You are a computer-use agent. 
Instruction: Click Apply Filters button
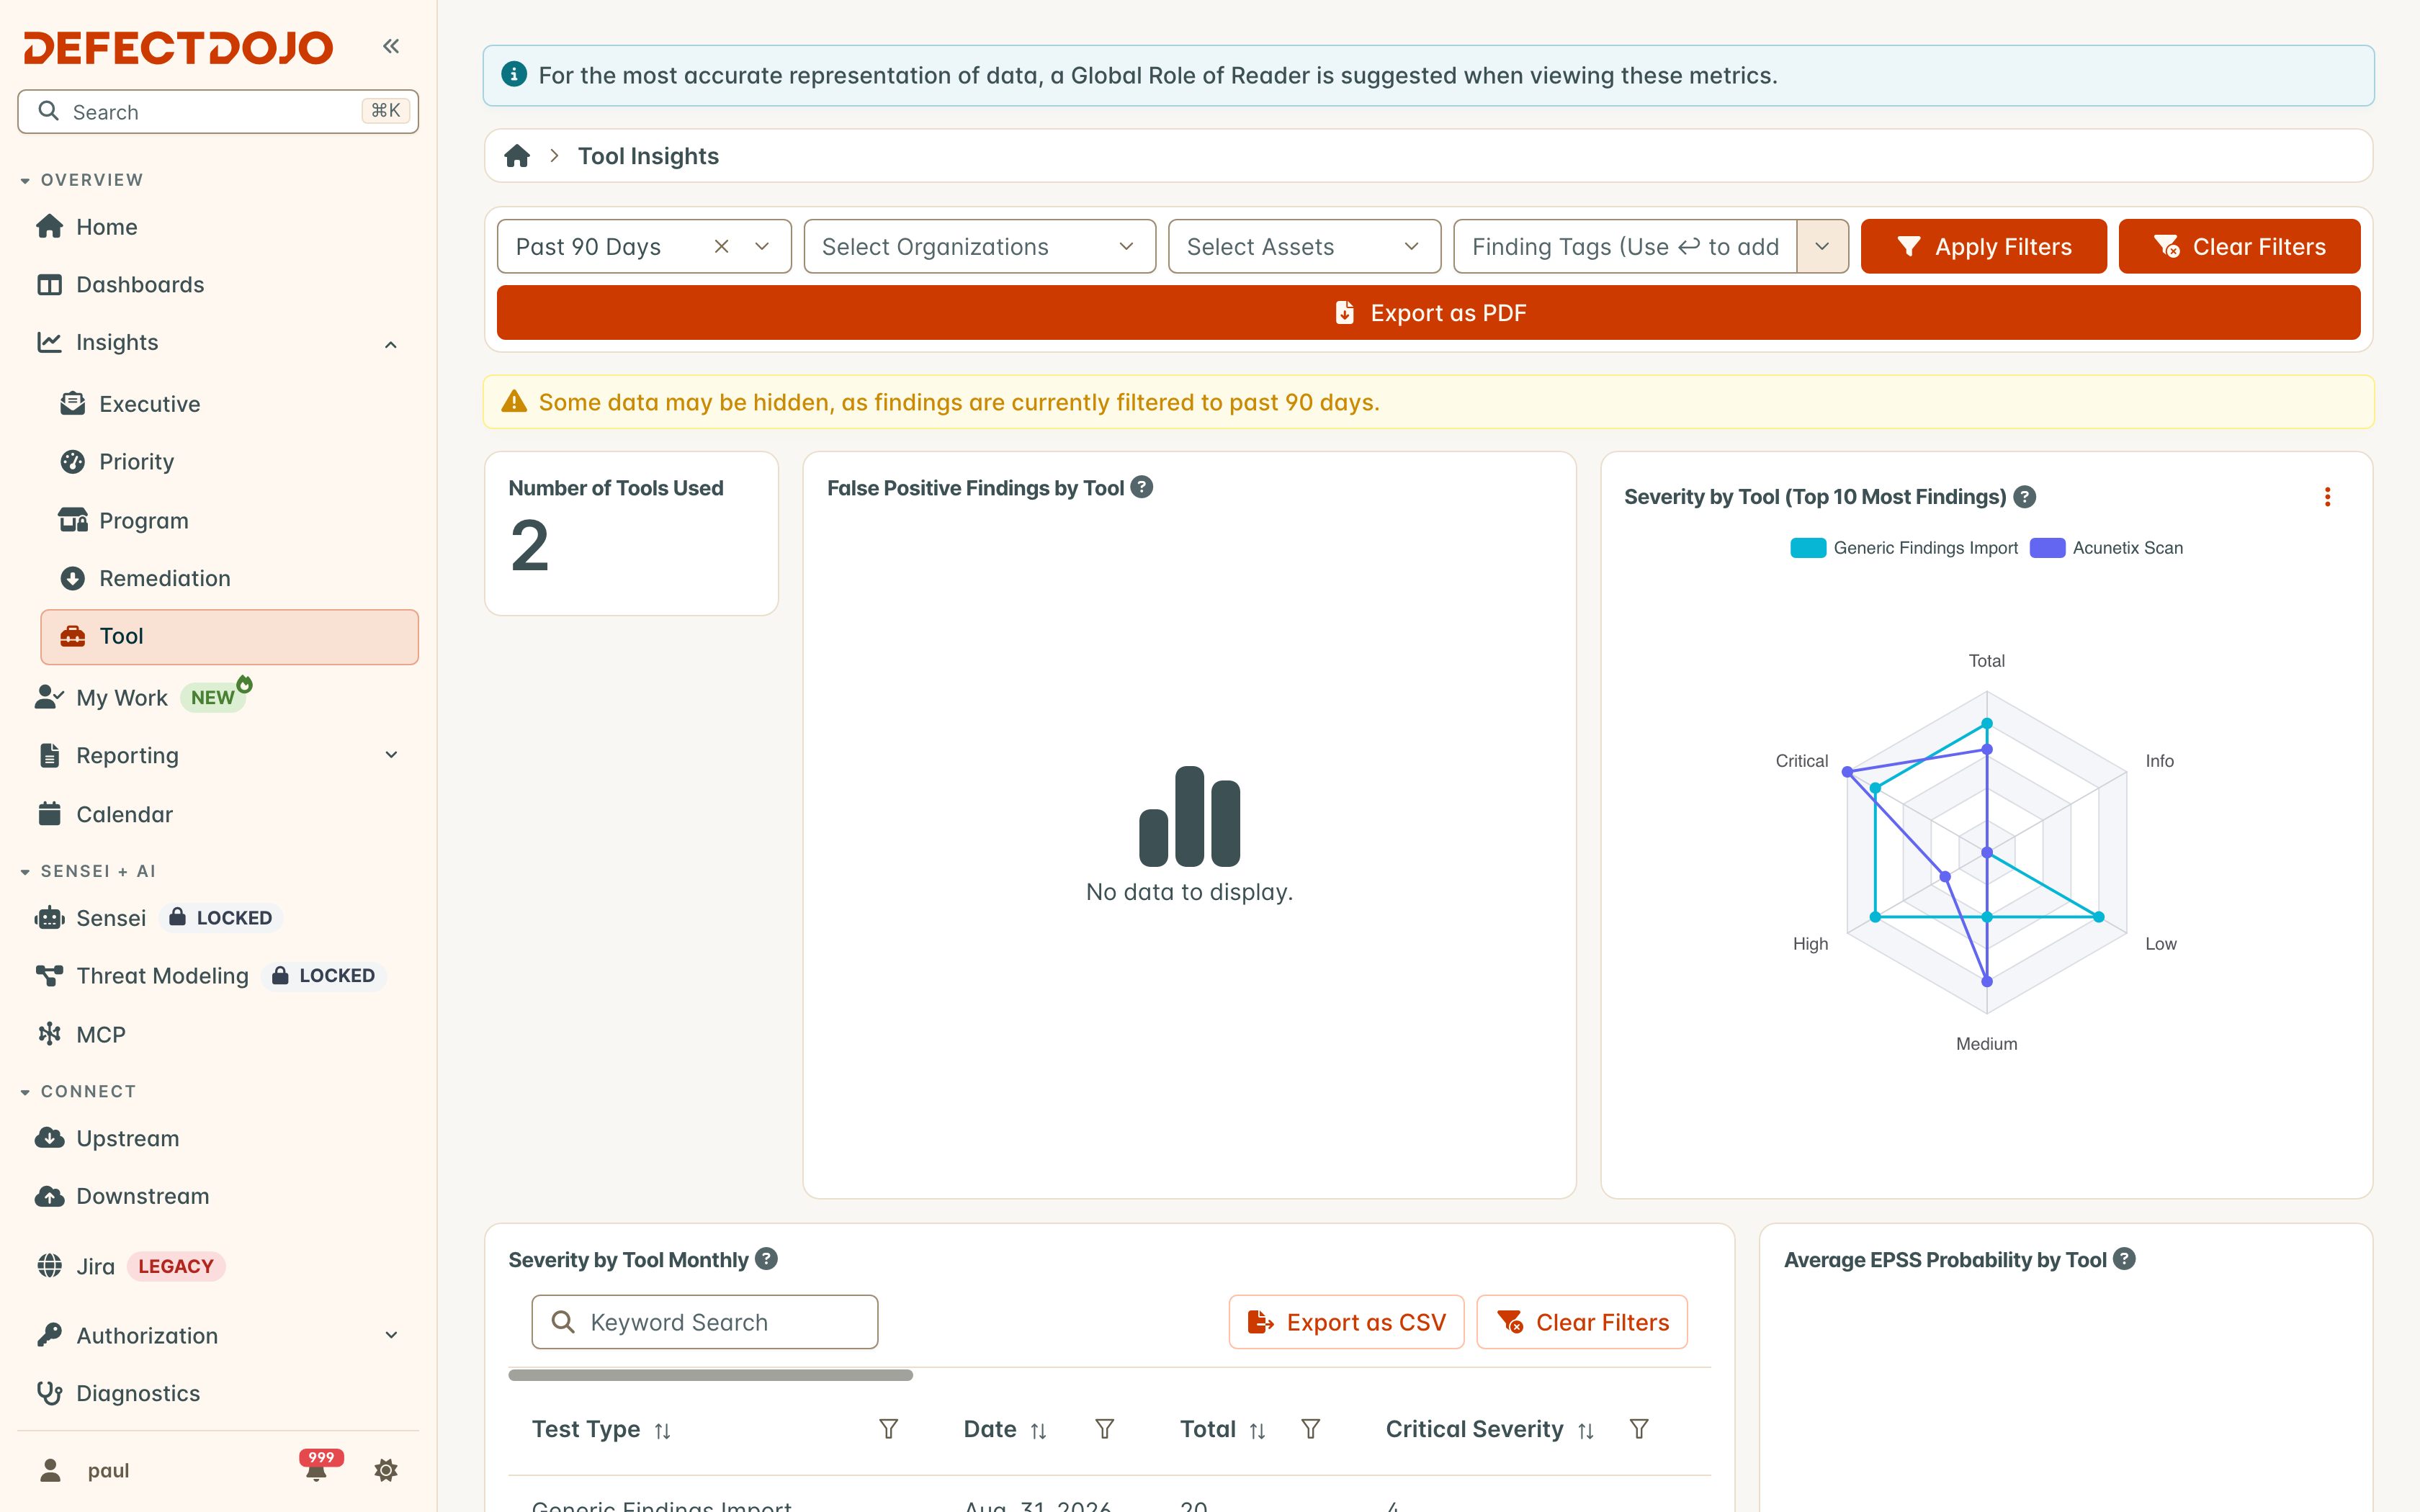point(1983,246)
